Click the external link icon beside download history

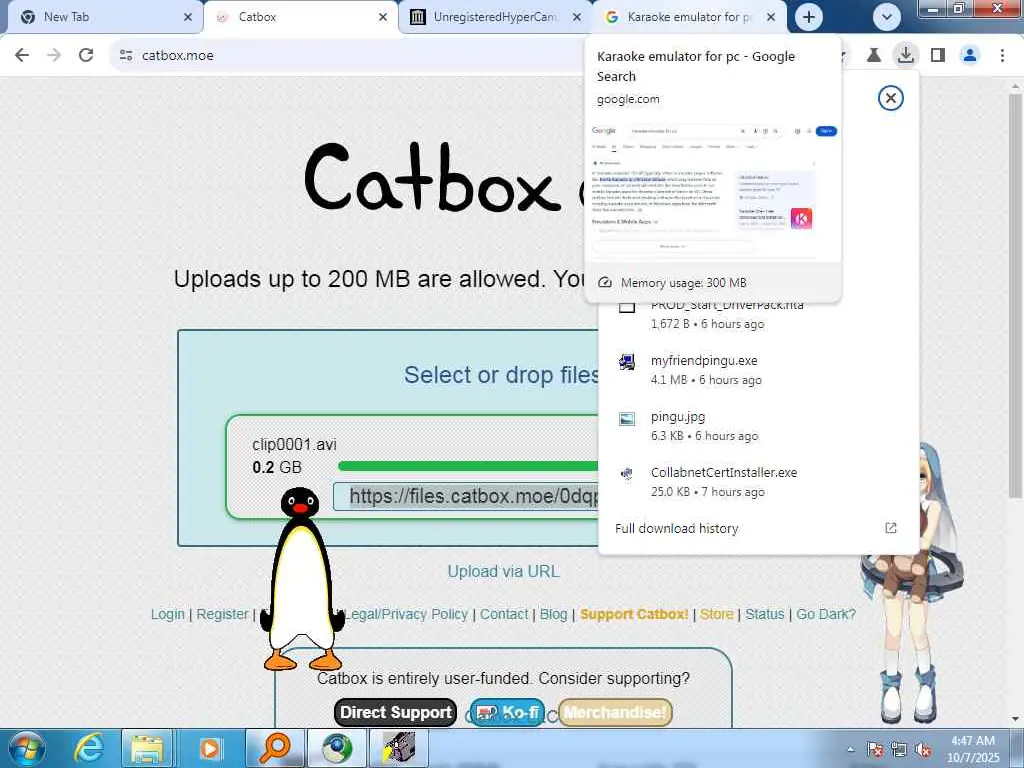tap(891, 528)
